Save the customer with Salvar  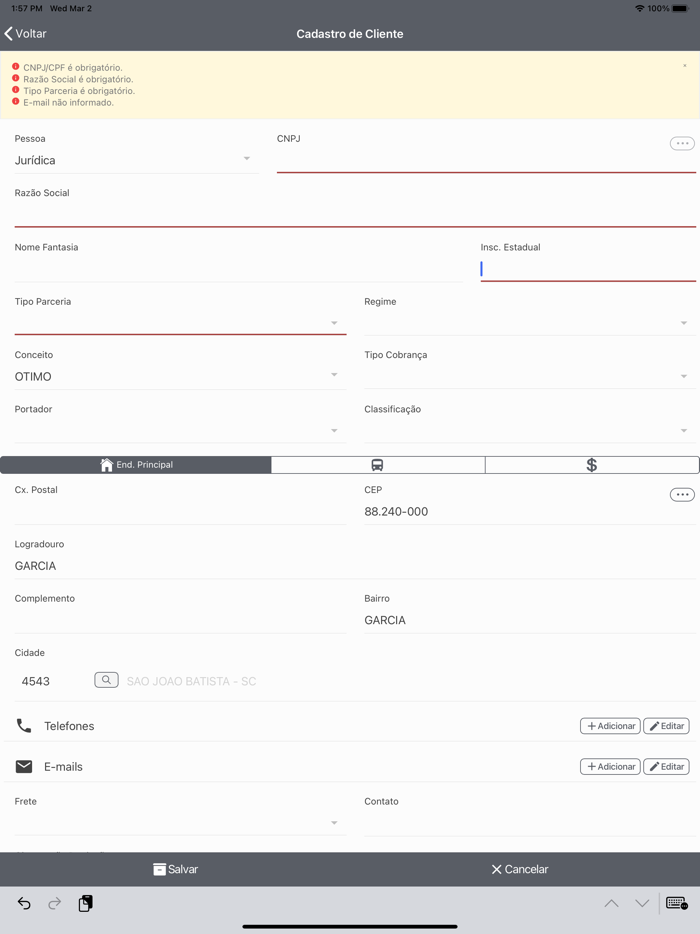pos(175,869)
